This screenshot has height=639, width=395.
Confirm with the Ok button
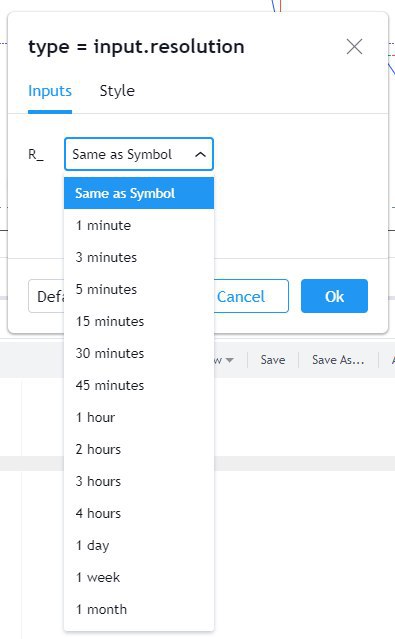tap(334, 296)
